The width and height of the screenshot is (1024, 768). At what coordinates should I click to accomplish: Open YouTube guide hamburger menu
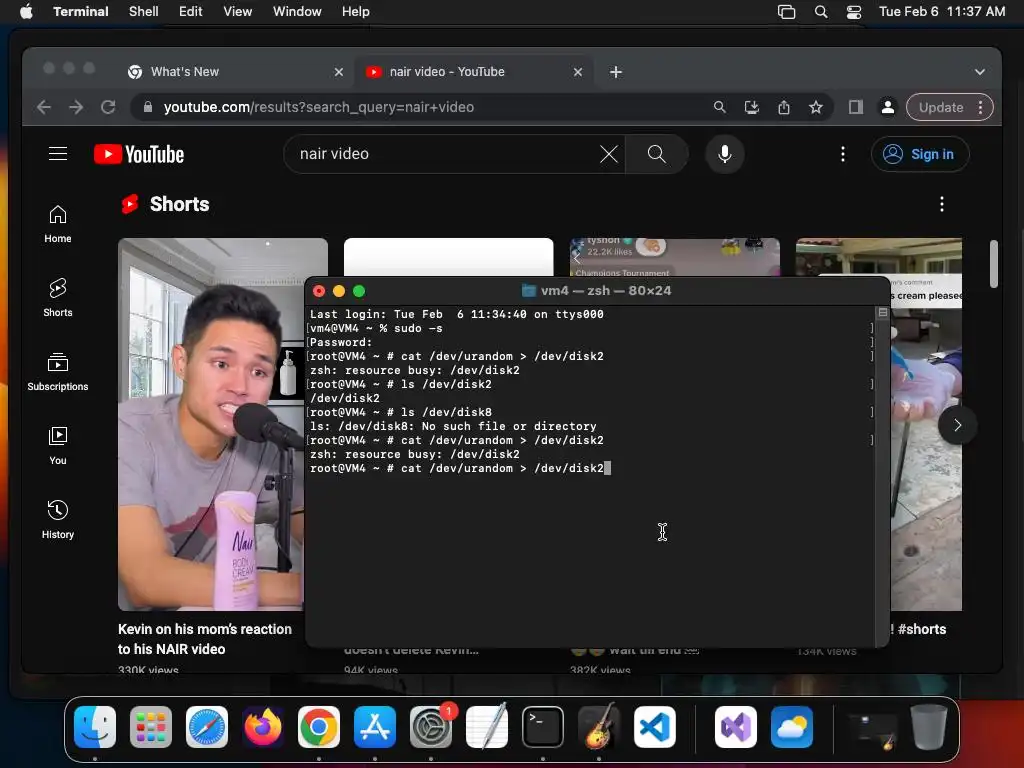pyautogui.click(x=58, y=154)
